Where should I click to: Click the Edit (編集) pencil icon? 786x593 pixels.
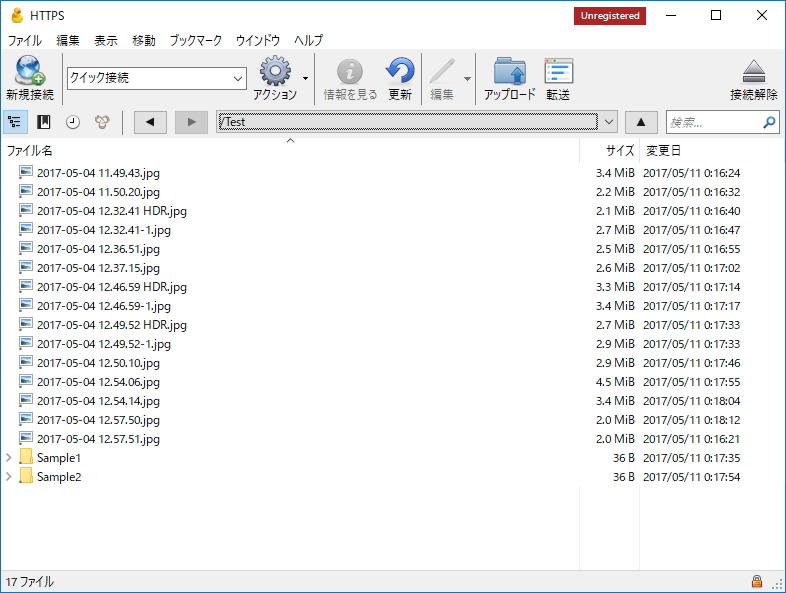(x=442, y=71)
